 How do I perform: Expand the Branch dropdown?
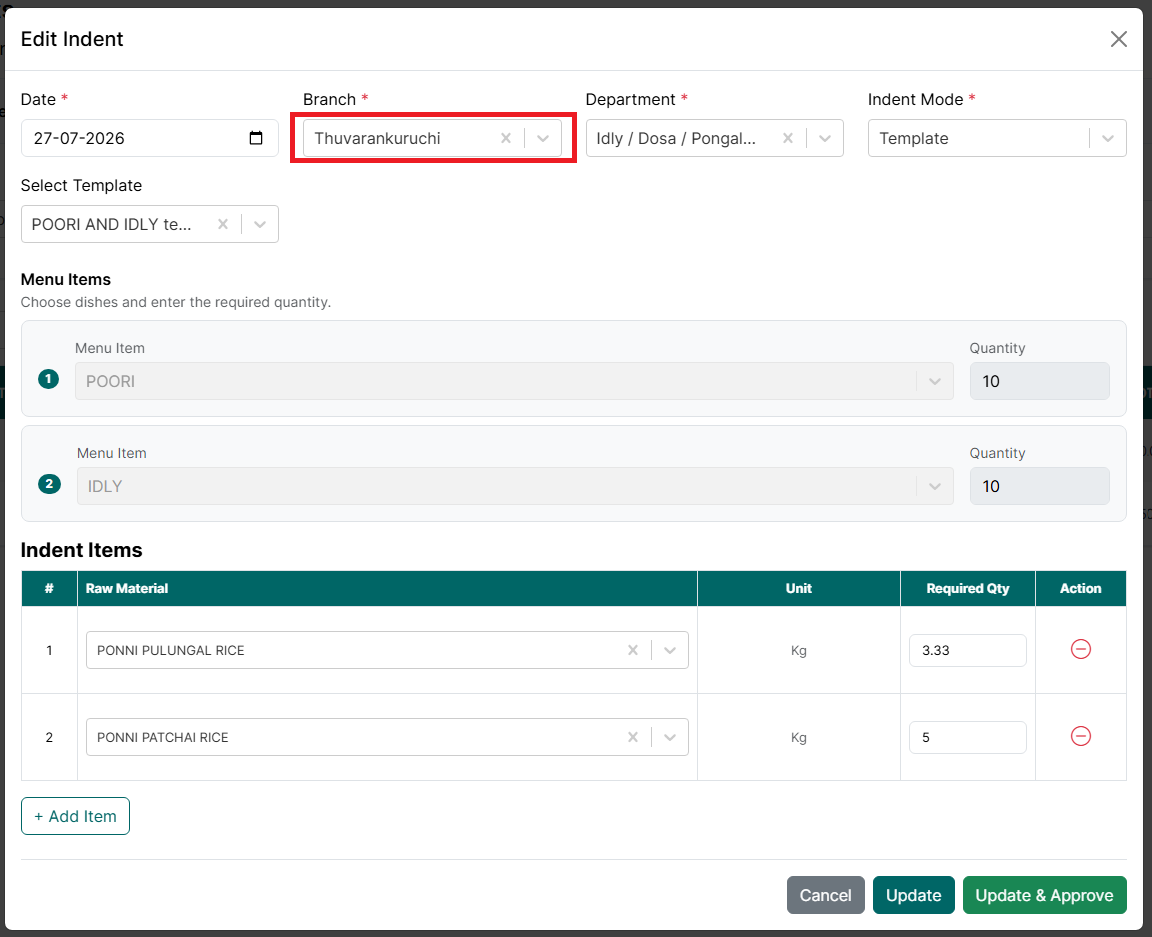click(543, 138)
